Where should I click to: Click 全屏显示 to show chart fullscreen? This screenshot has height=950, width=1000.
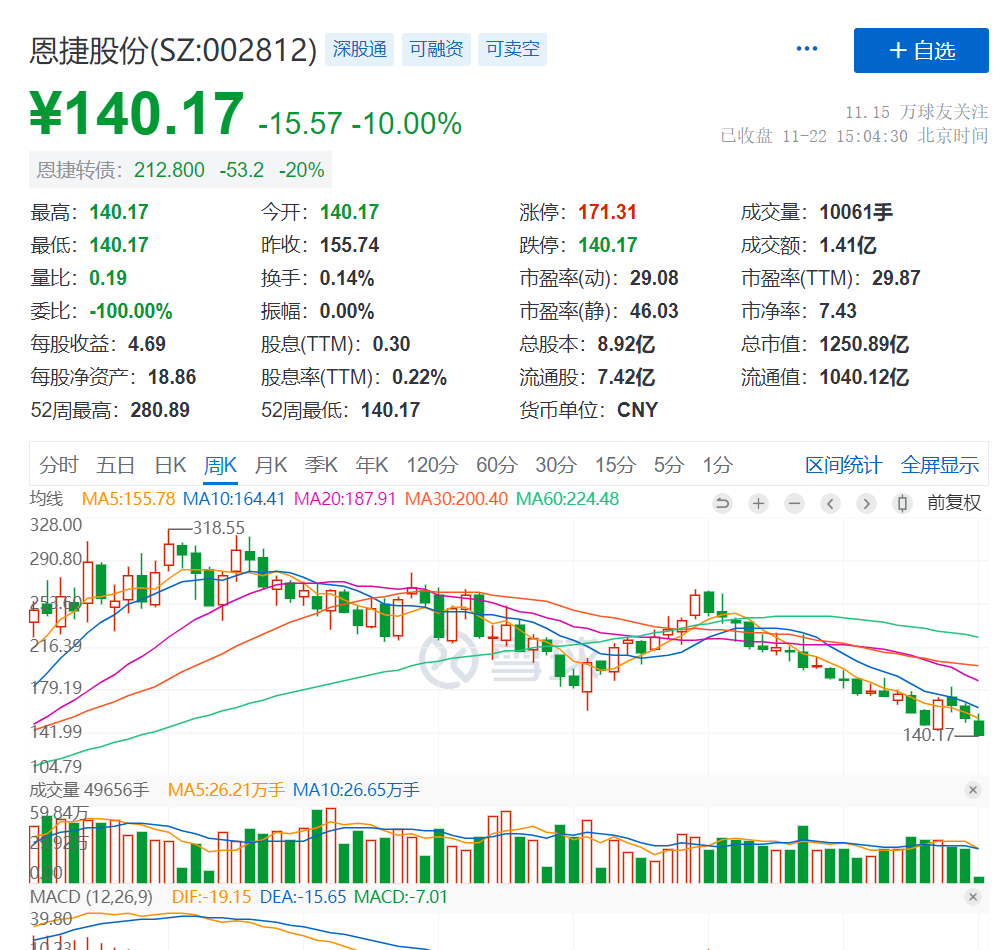[939, 465]
